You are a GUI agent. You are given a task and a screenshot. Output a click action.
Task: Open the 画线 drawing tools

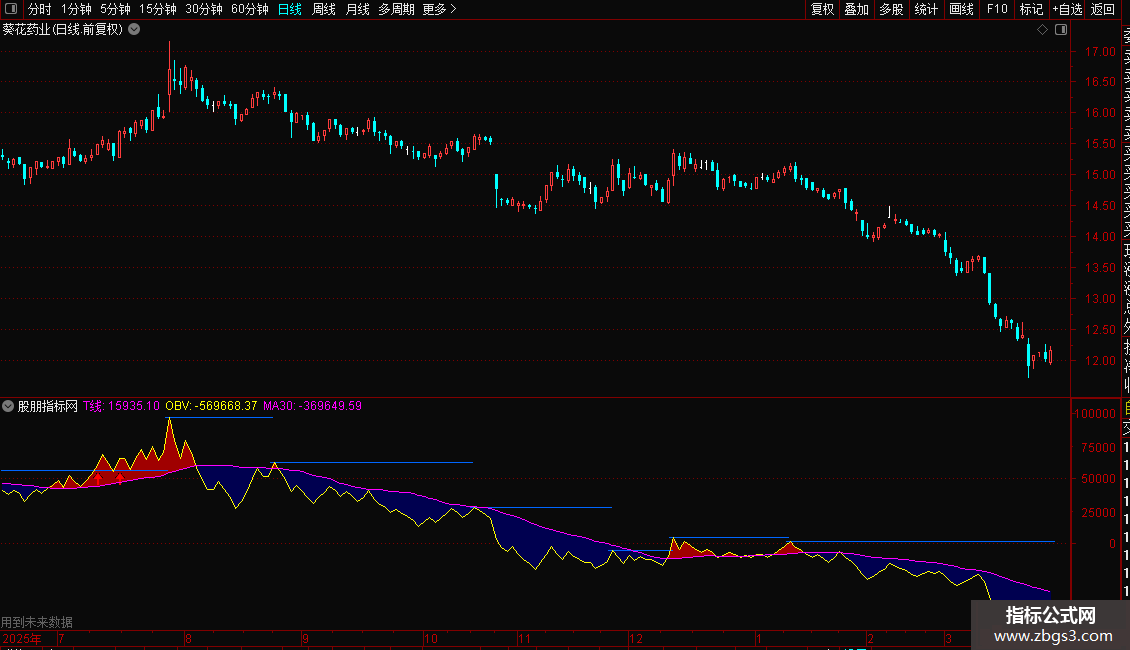[x=961, y=9]
